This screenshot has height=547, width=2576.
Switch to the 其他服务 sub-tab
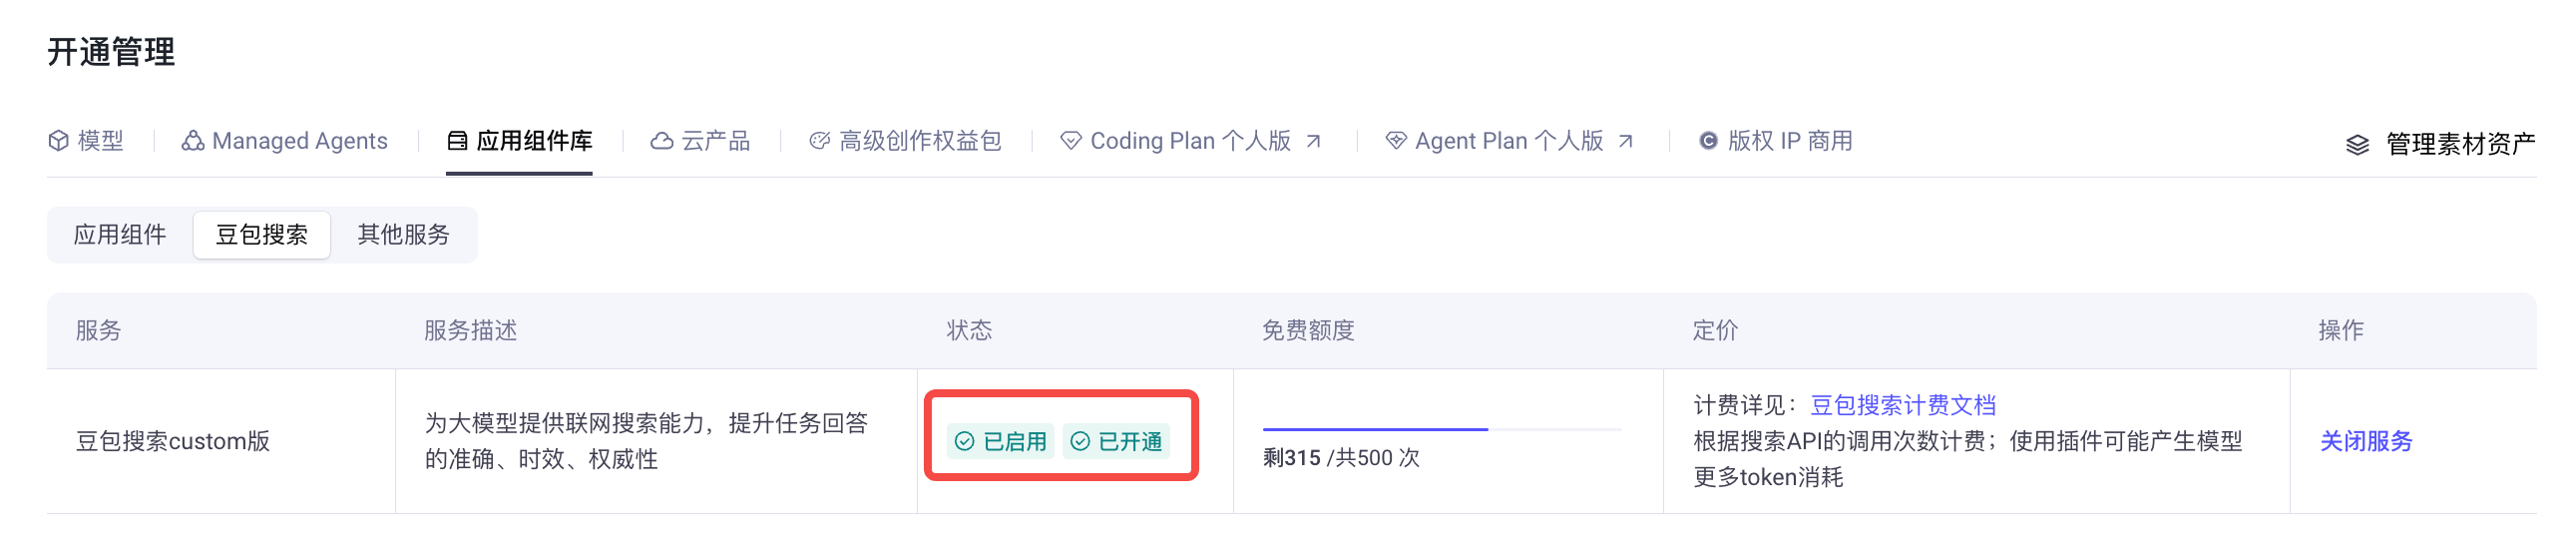(x=403, y=235)
